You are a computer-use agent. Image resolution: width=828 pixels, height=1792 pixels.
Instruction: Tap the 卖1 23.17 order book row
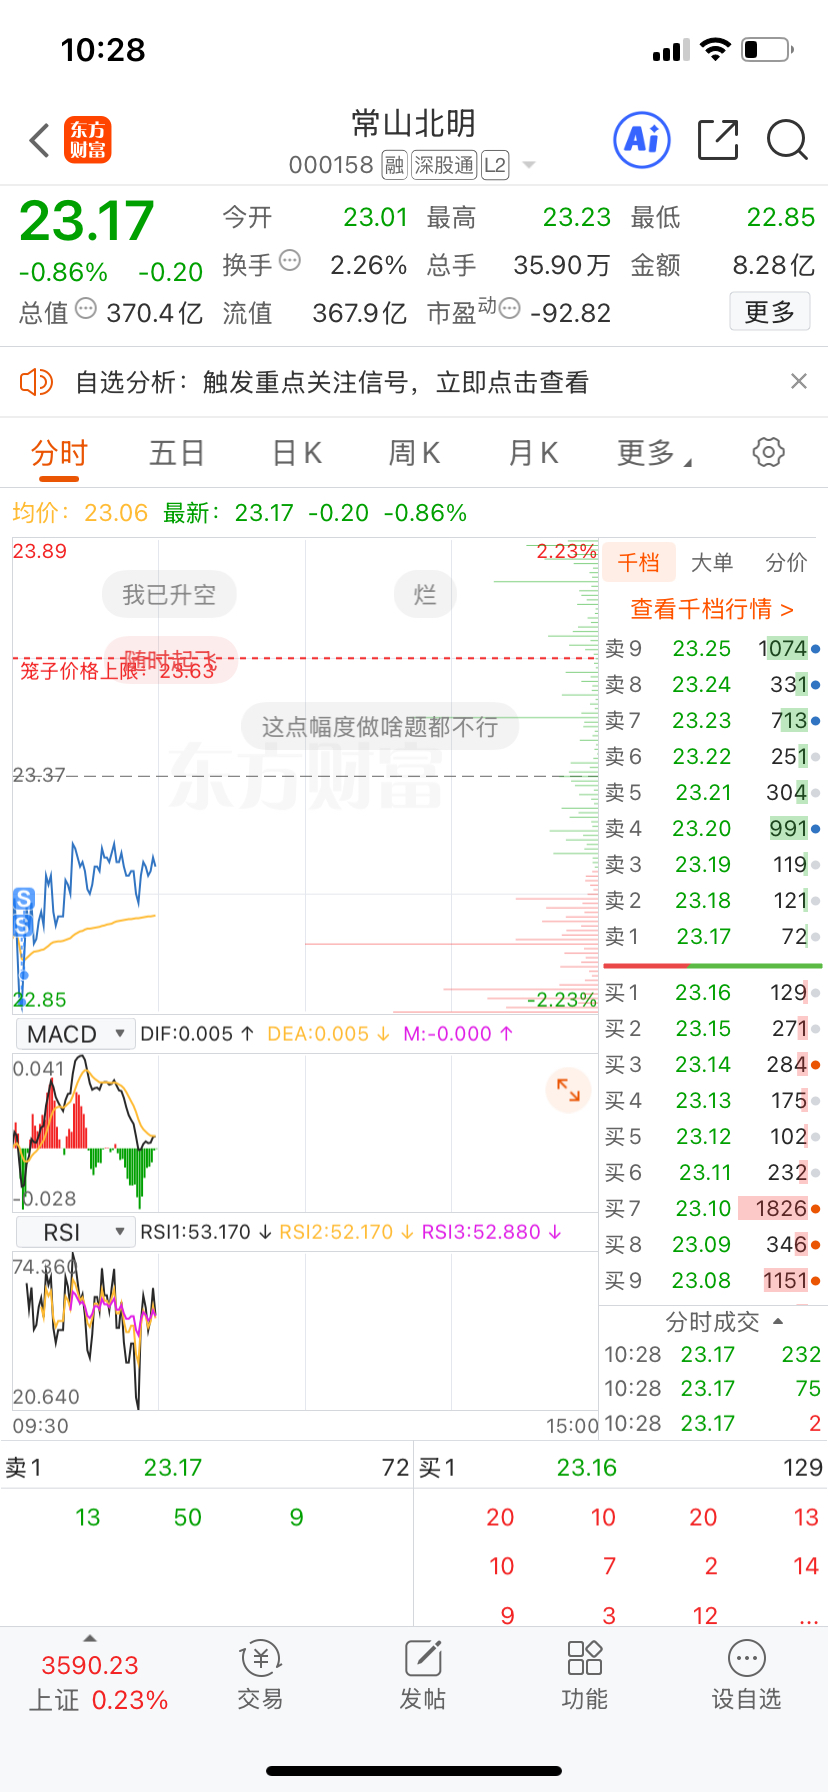pos(712,936)
